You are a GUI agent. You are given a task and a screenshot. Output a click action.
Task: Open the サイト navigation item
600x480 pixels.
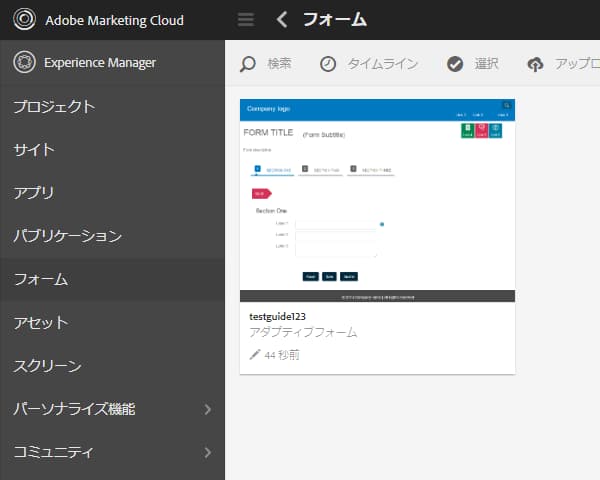tap(112, 150)
